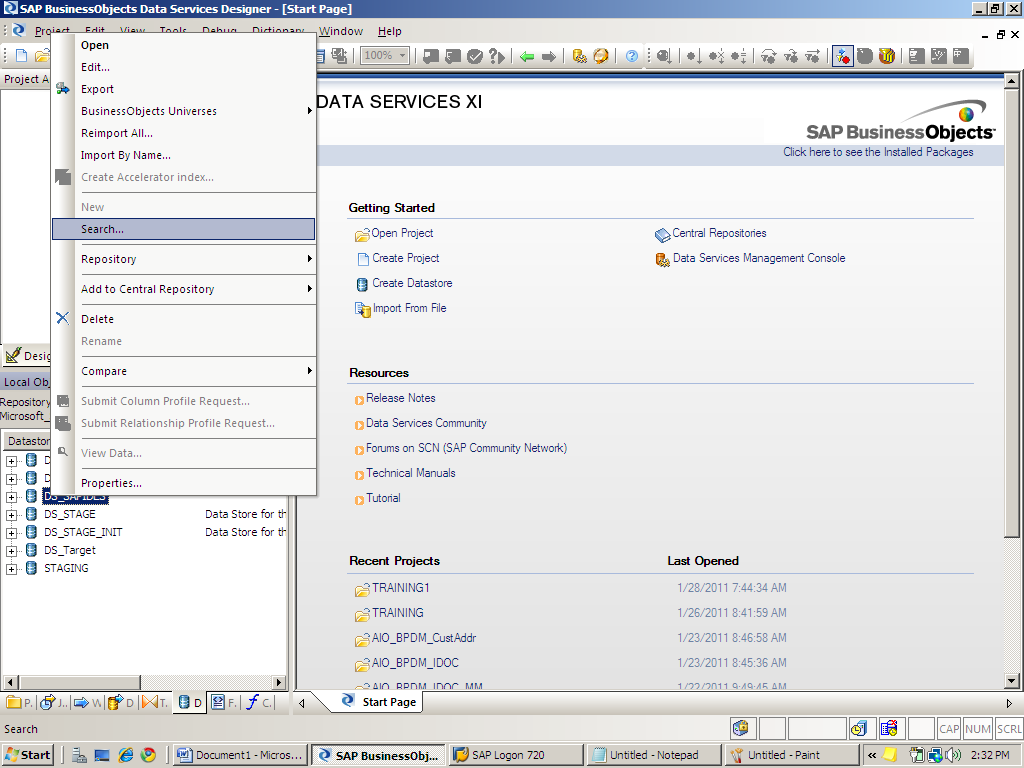Image resolution: width=1024 pixels, height=768 pixels.
Task: Open the Central Repositories link
Action: (x=719, y=233)
